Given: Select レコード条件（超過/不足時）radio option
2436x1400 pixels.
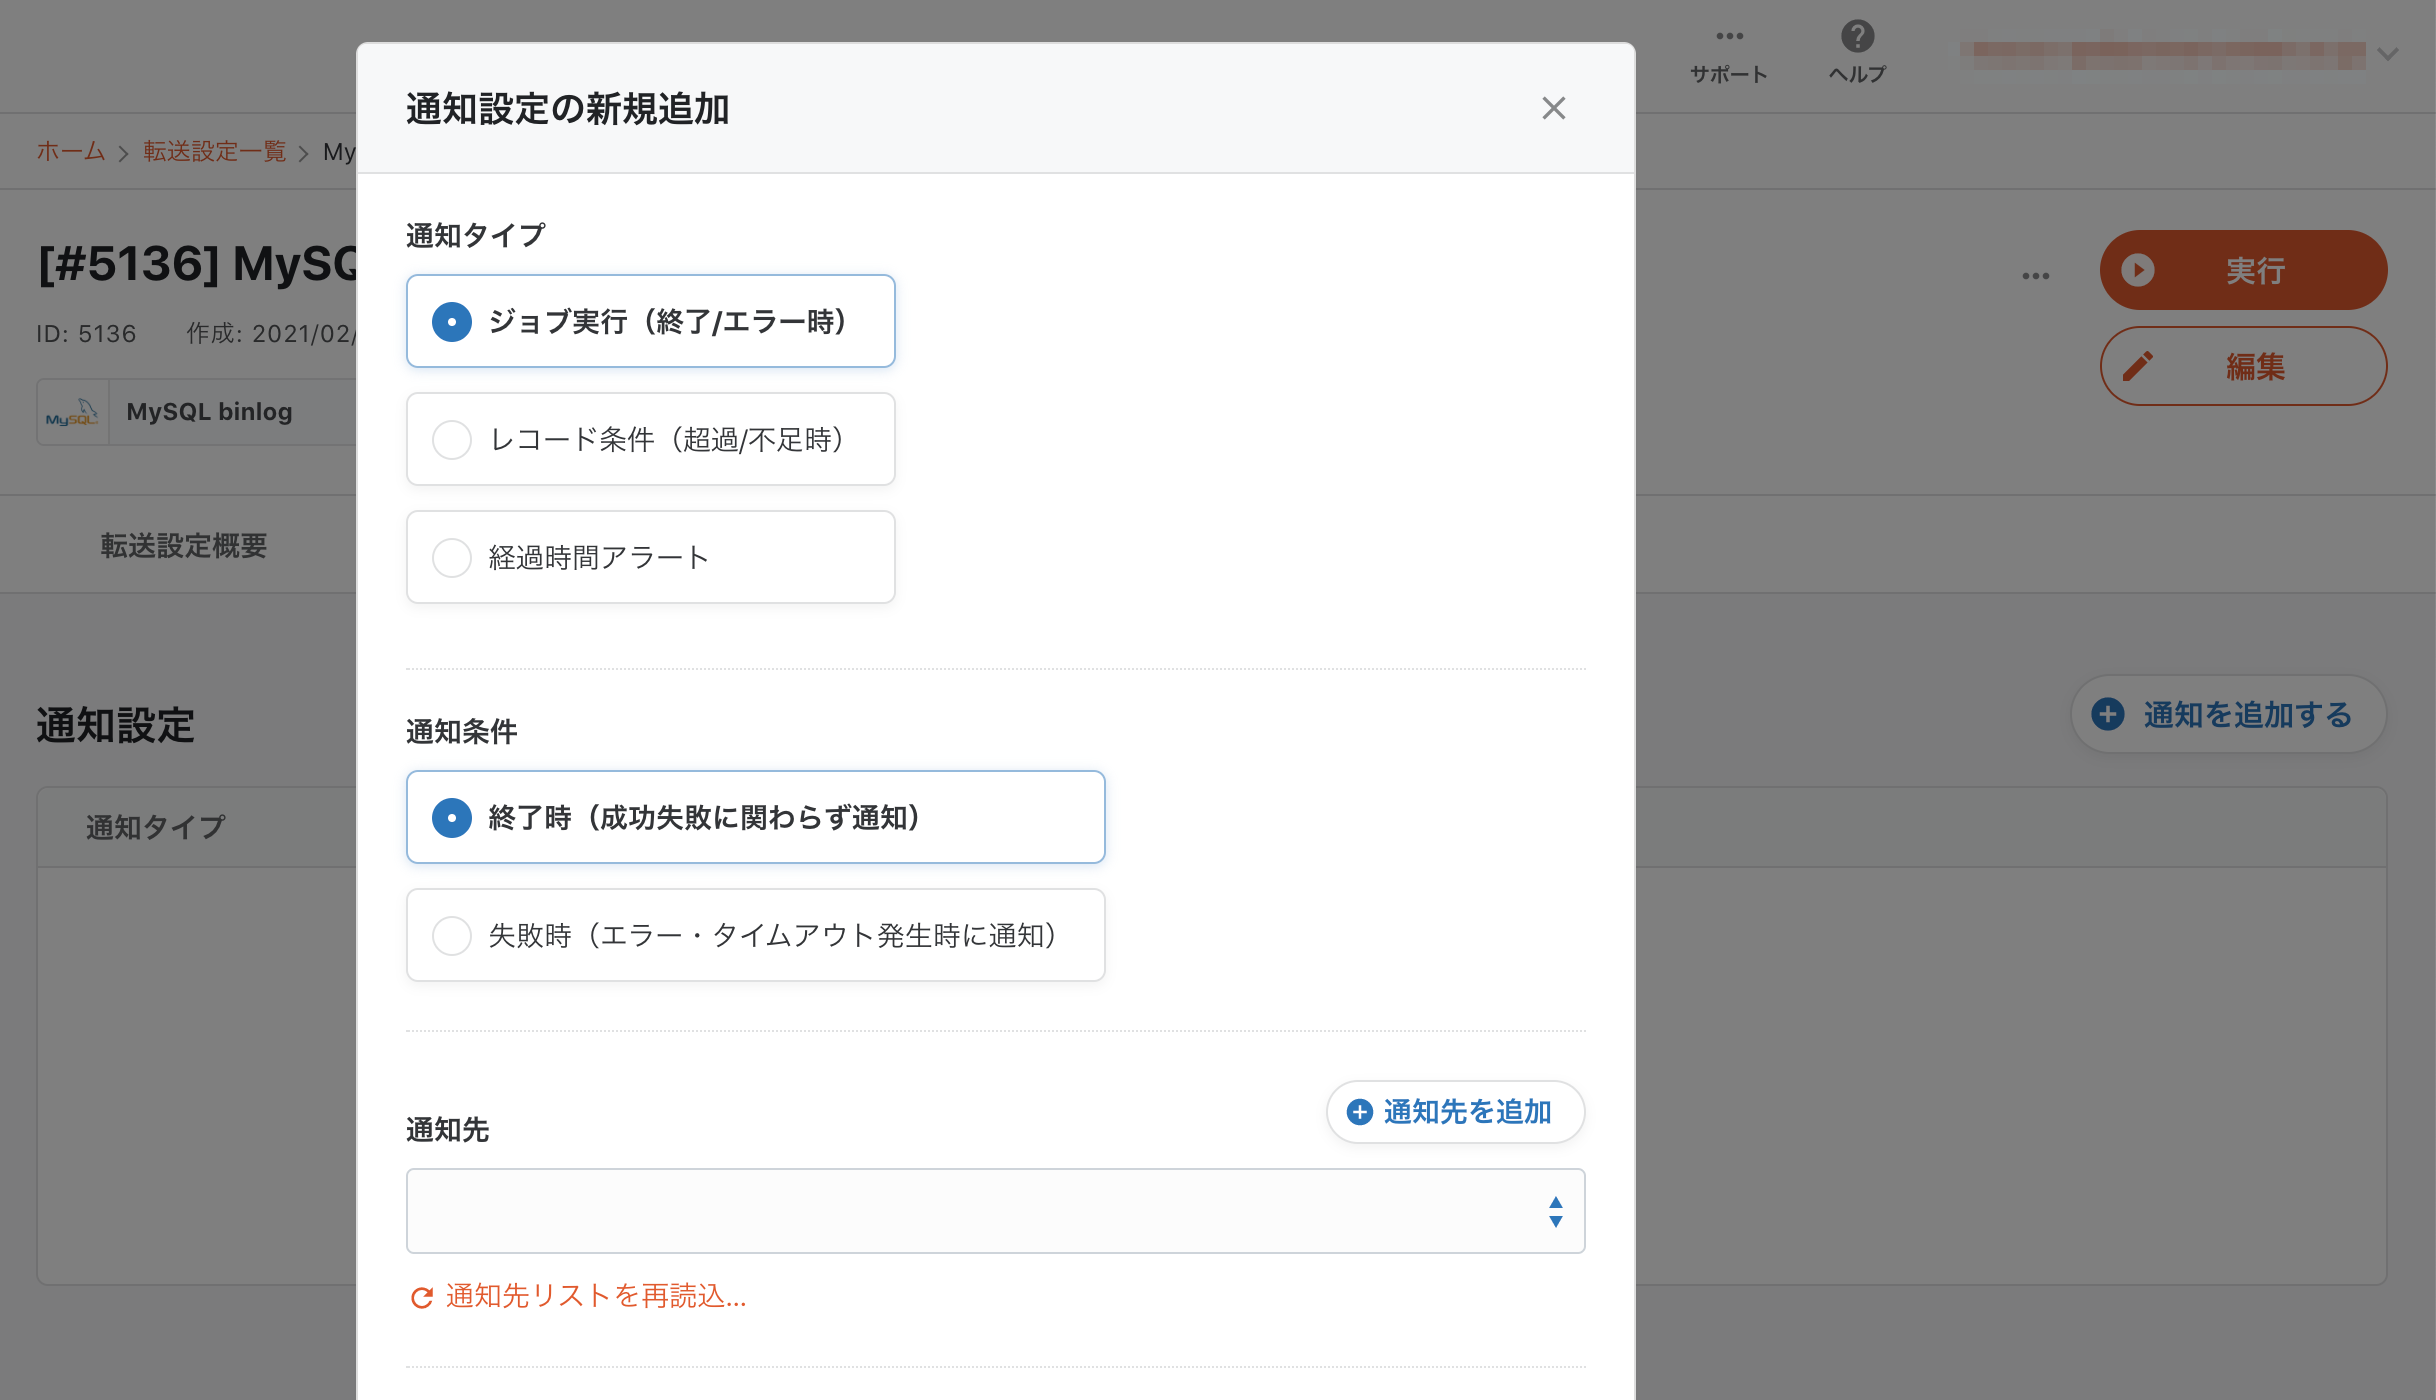Looking at the screenshot, I should coord(650,439).
